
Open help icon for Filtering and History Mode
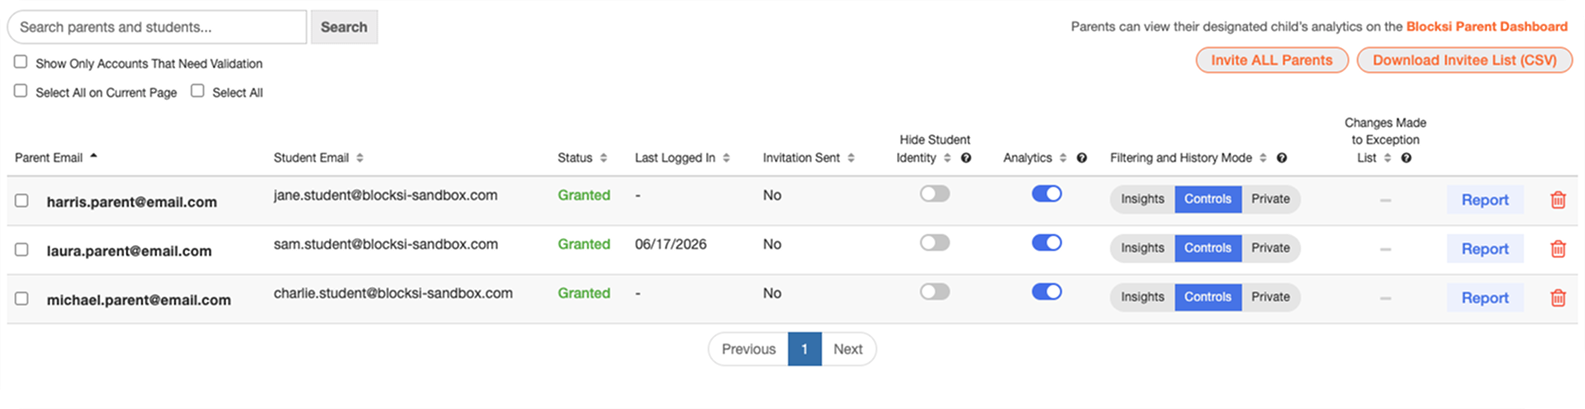1282,158
